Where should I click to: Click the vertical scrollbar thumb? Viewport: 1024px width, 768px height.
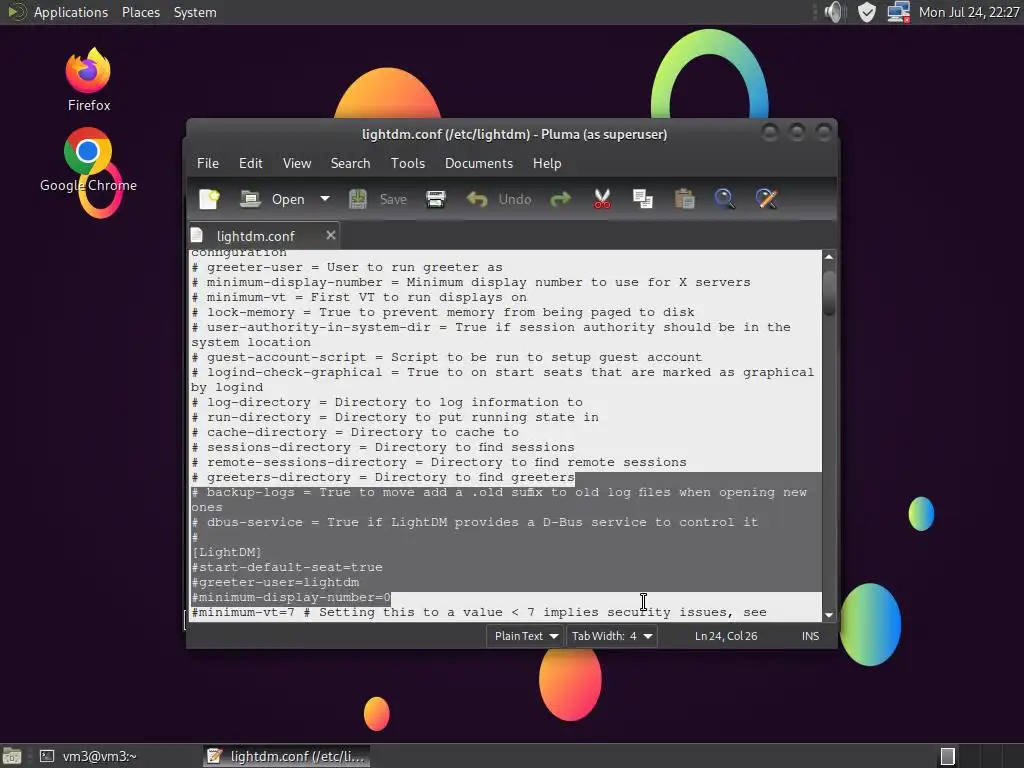pos(829,293)
